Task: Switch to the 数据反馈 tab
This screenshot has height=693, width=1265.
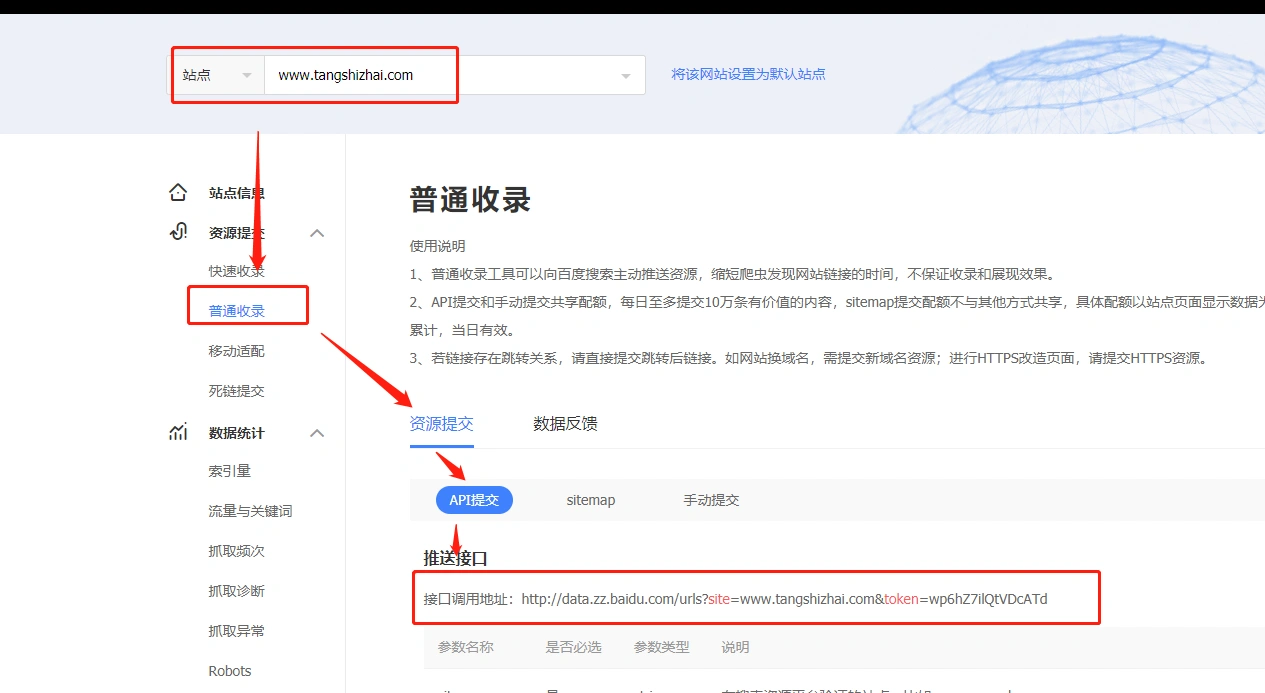Action: pos(566,424)
